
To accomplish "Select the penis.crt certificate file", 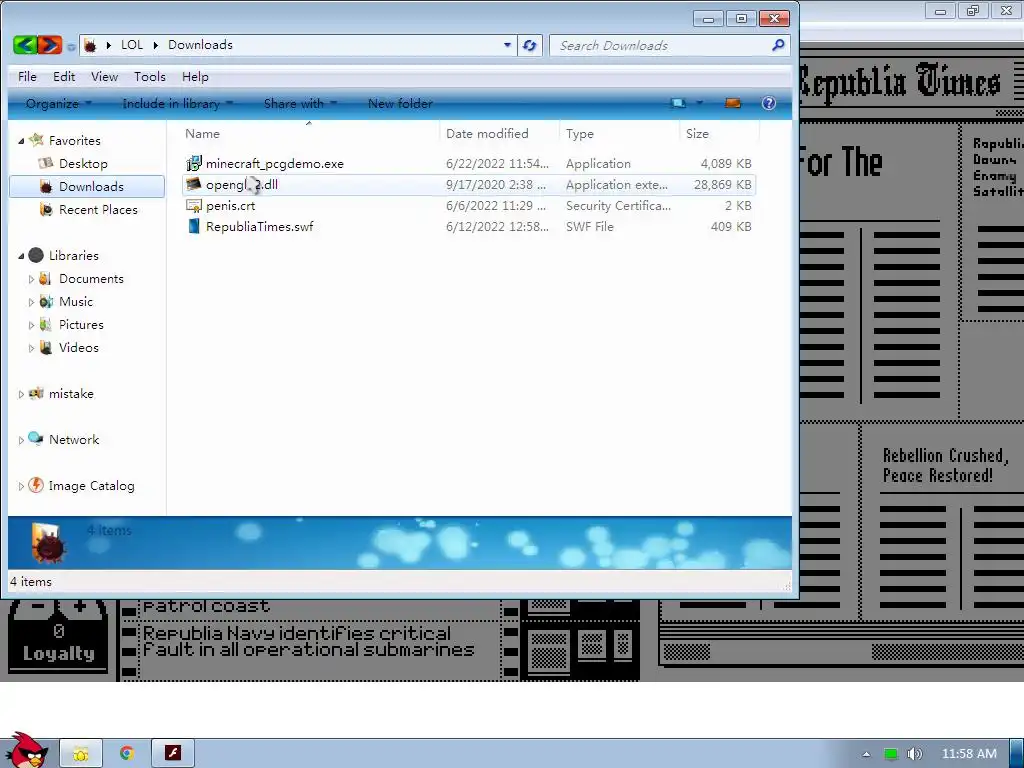I will pos(468,206).
